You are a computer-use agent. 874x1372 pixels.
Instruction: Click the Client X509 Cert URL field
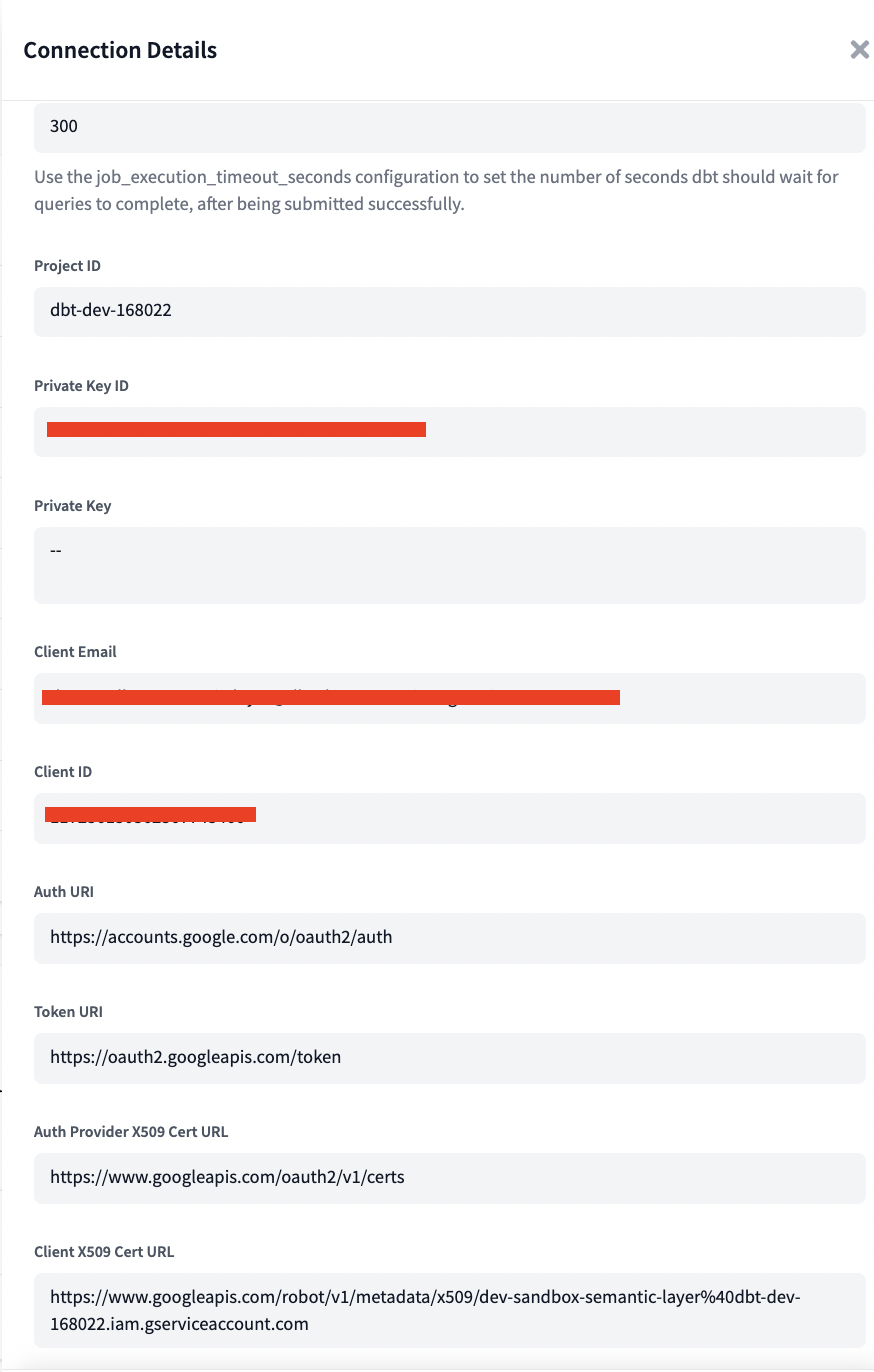(450, 1310)
